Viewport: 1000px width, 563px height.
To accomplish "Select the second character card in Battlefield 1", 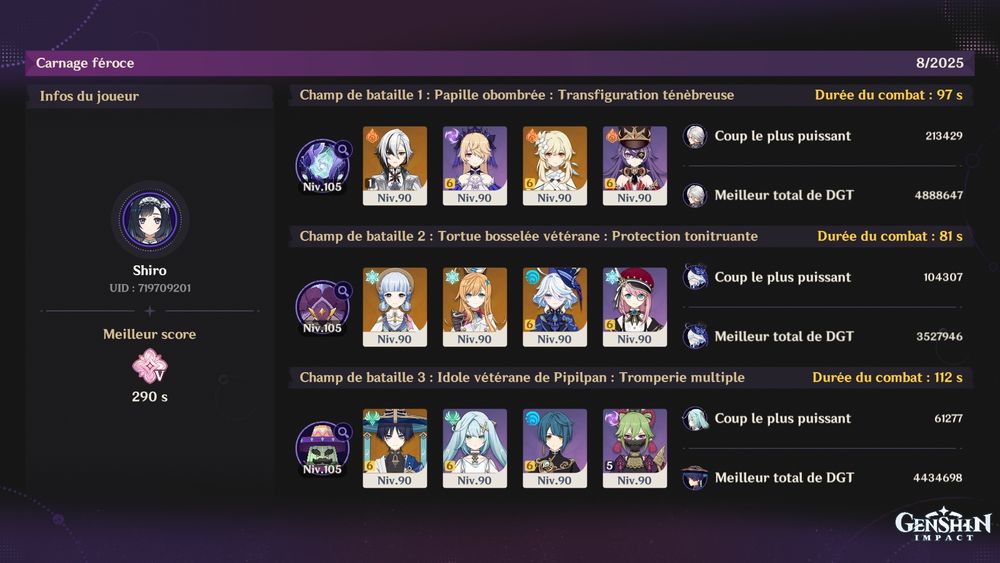I will [x=474, y=166].
